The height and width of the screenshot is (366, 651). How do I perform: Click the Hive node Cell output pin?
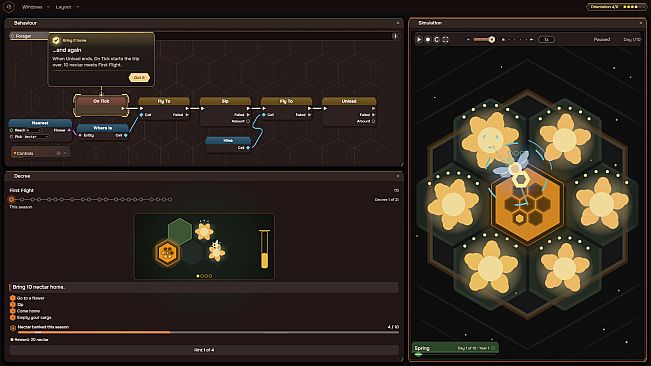[248, 148]
